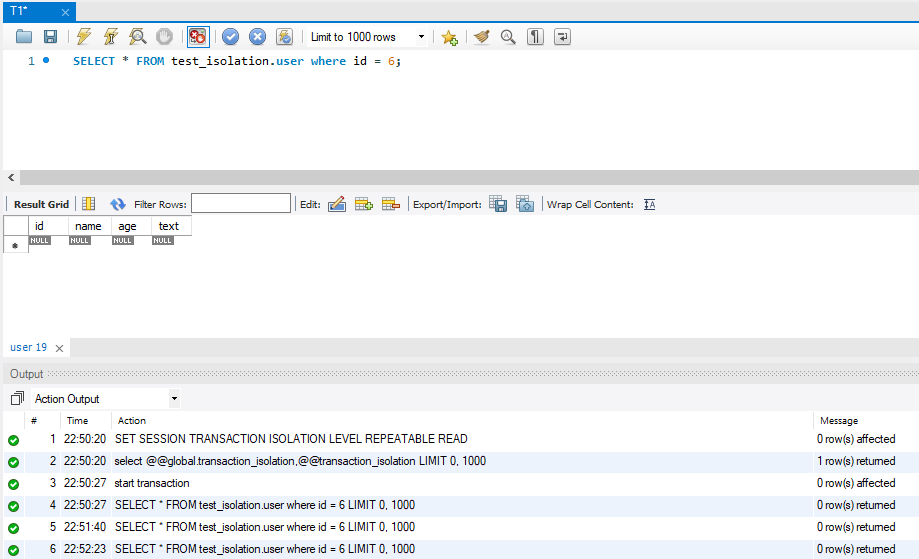Run EXPLAIN with magnifier lightning icon

click(138, 37)
